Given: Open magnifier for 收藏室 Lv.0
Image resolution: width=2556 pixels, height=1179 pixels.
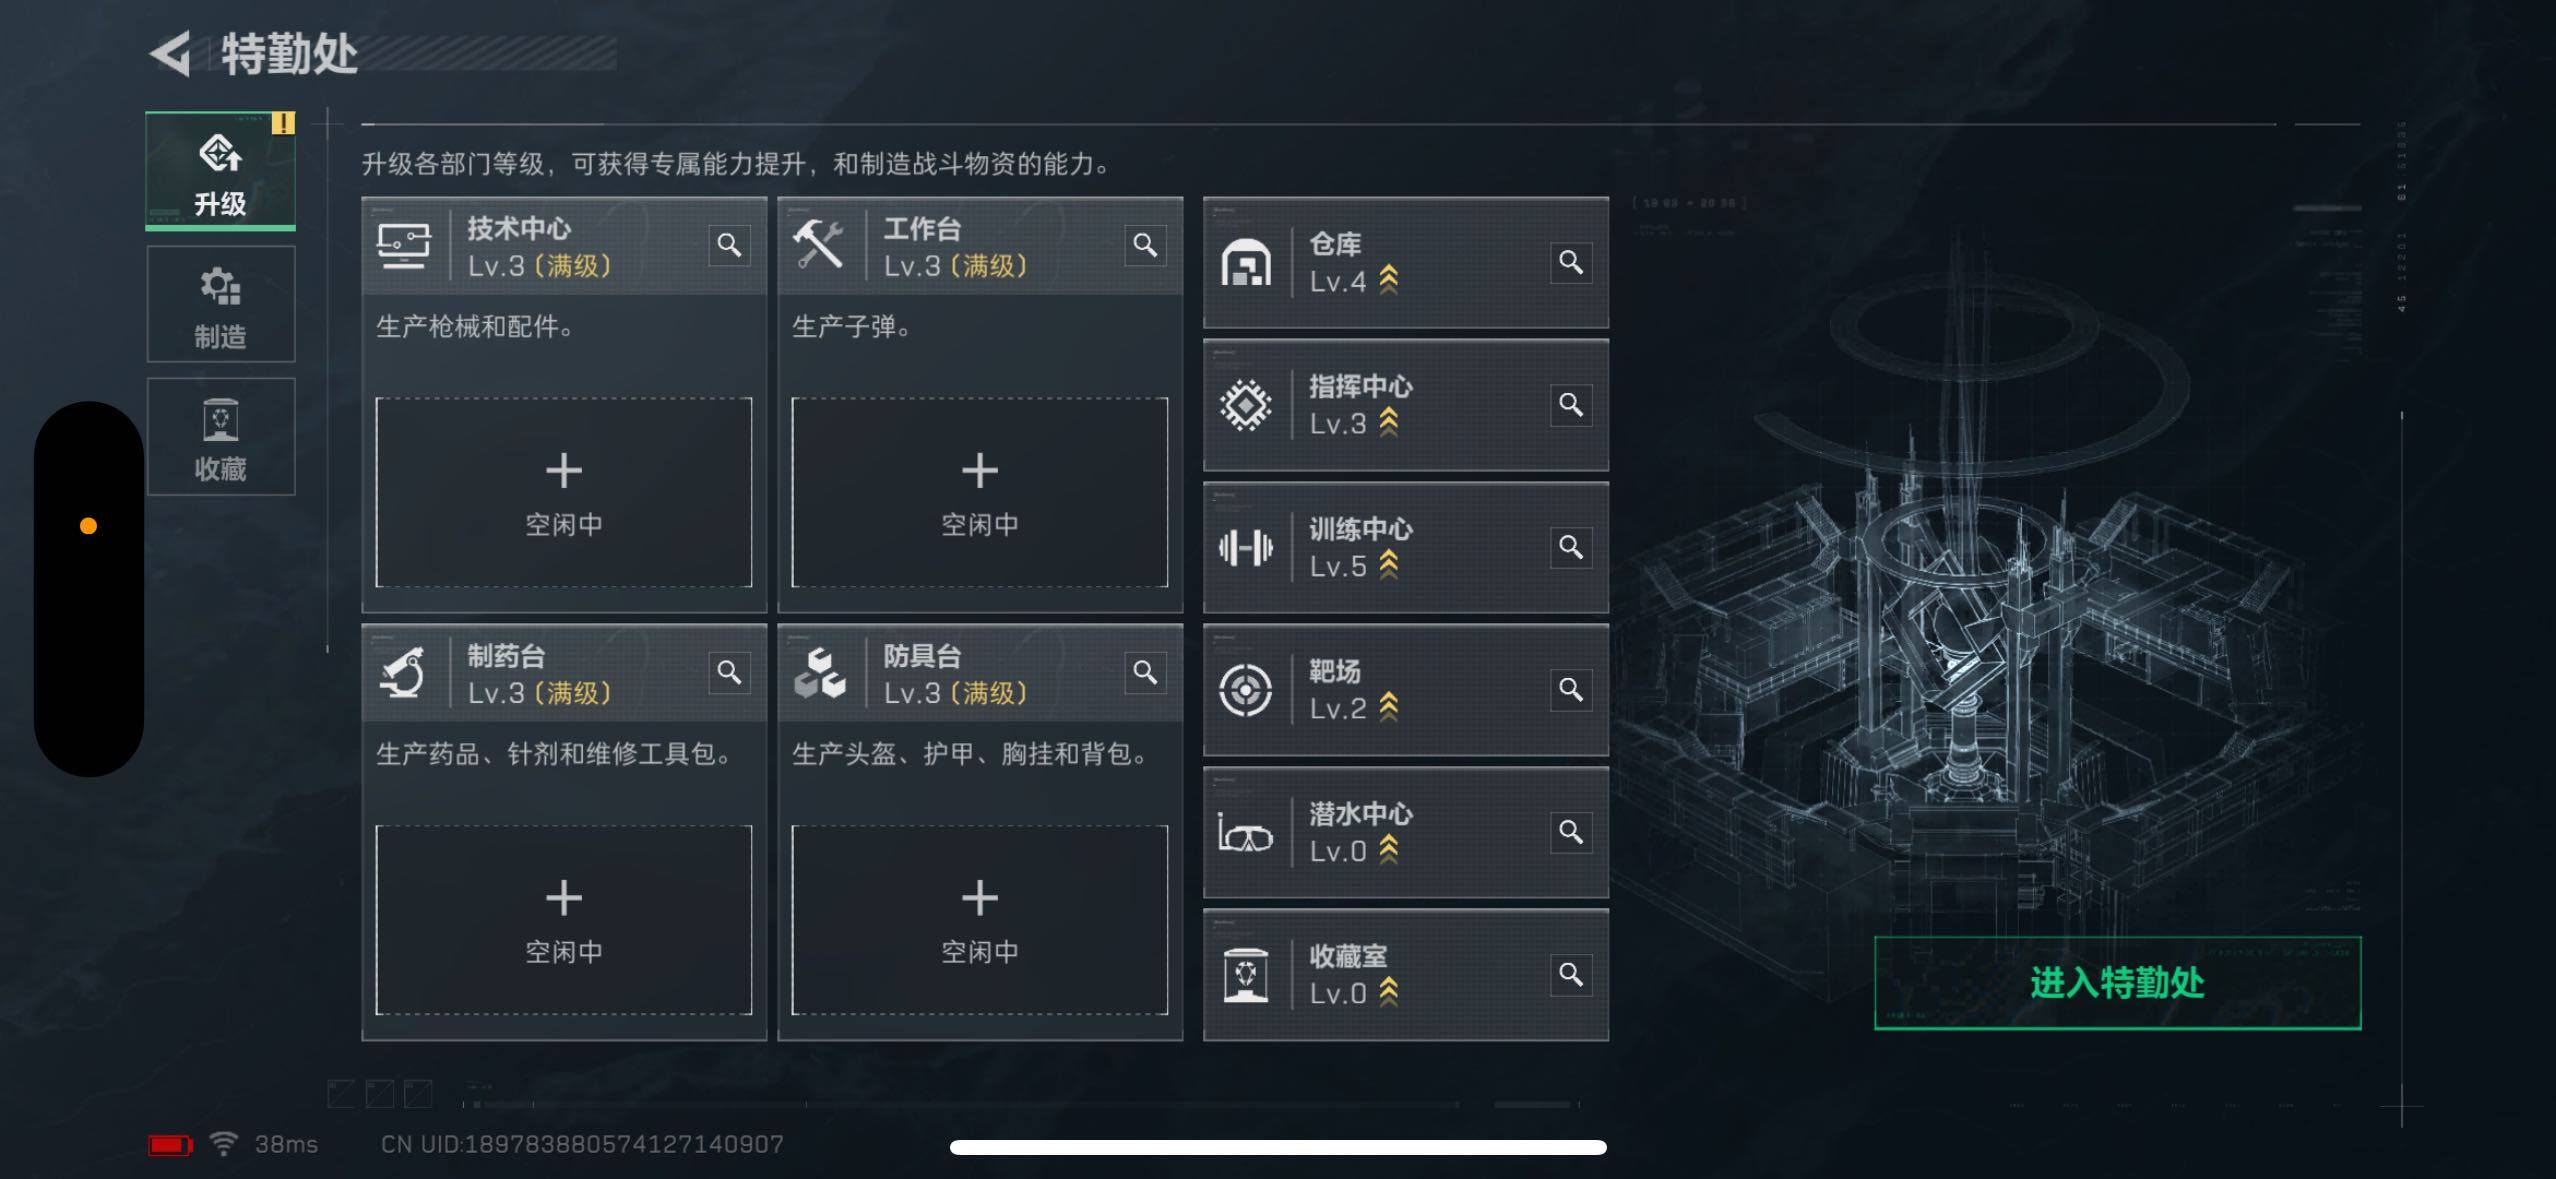Looking at the screenshot, I should pos(1571,974).
